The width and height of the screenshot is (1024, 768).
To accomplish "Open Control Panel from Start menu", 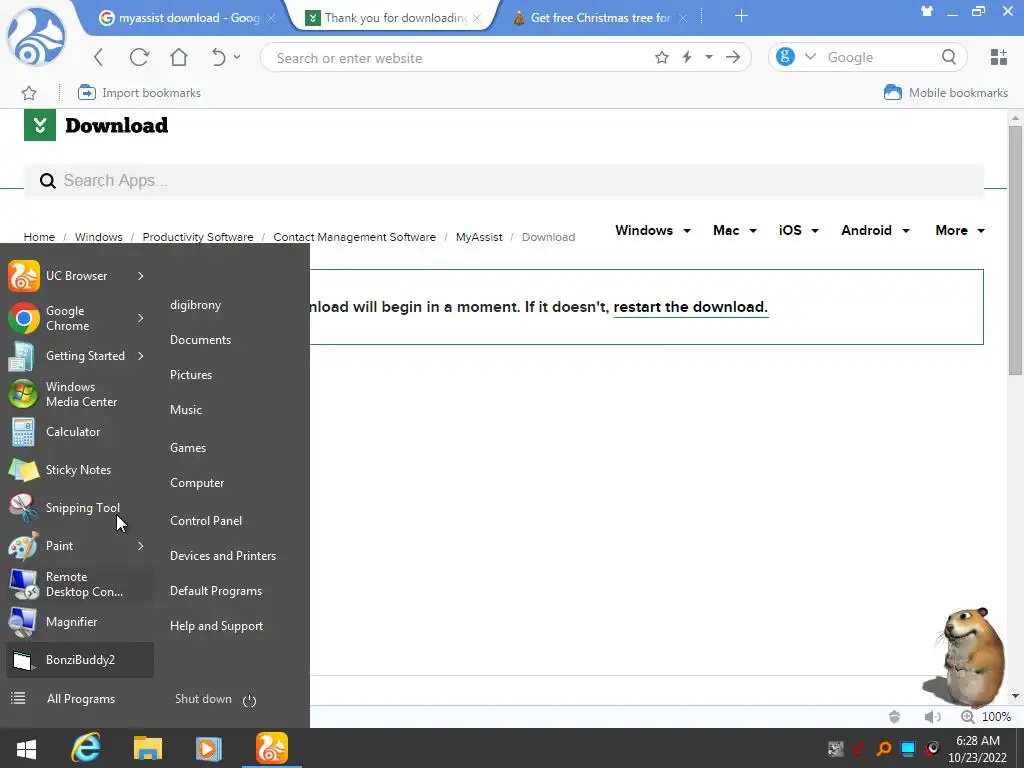I will [x=206, y=520].
